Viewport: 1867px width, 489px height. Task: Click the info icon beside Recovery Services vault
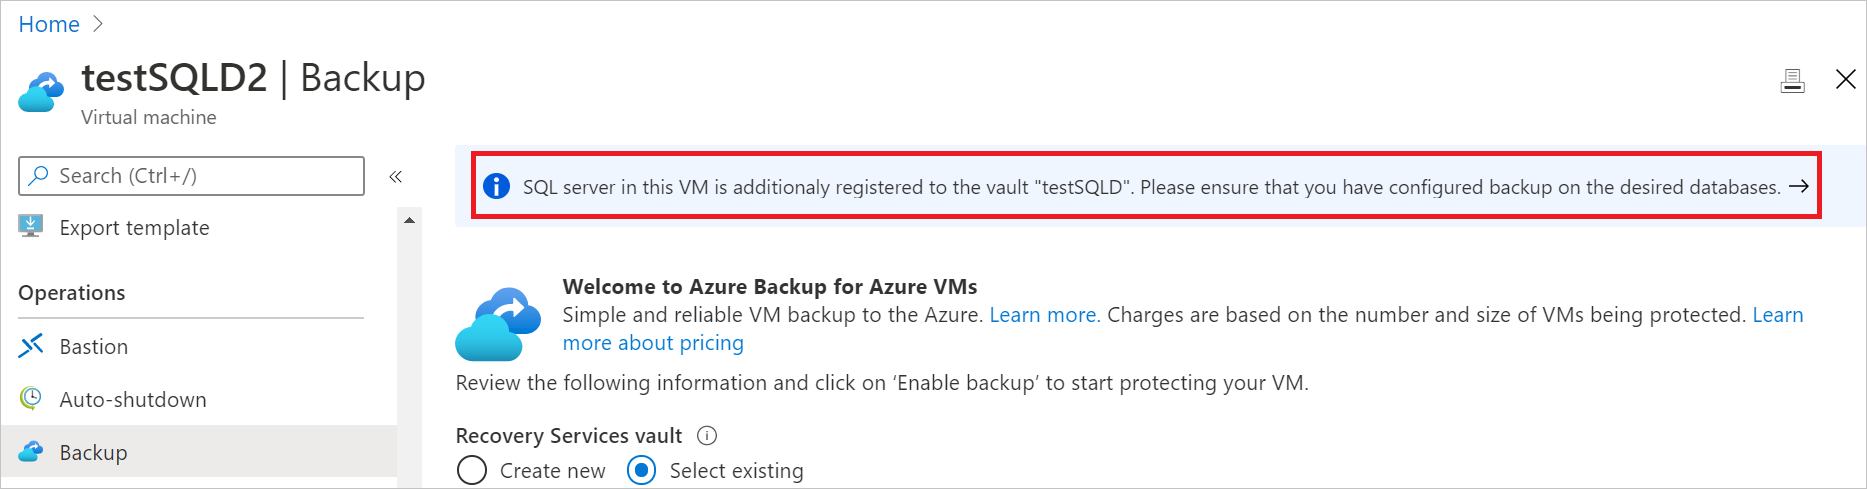[707, 436]
